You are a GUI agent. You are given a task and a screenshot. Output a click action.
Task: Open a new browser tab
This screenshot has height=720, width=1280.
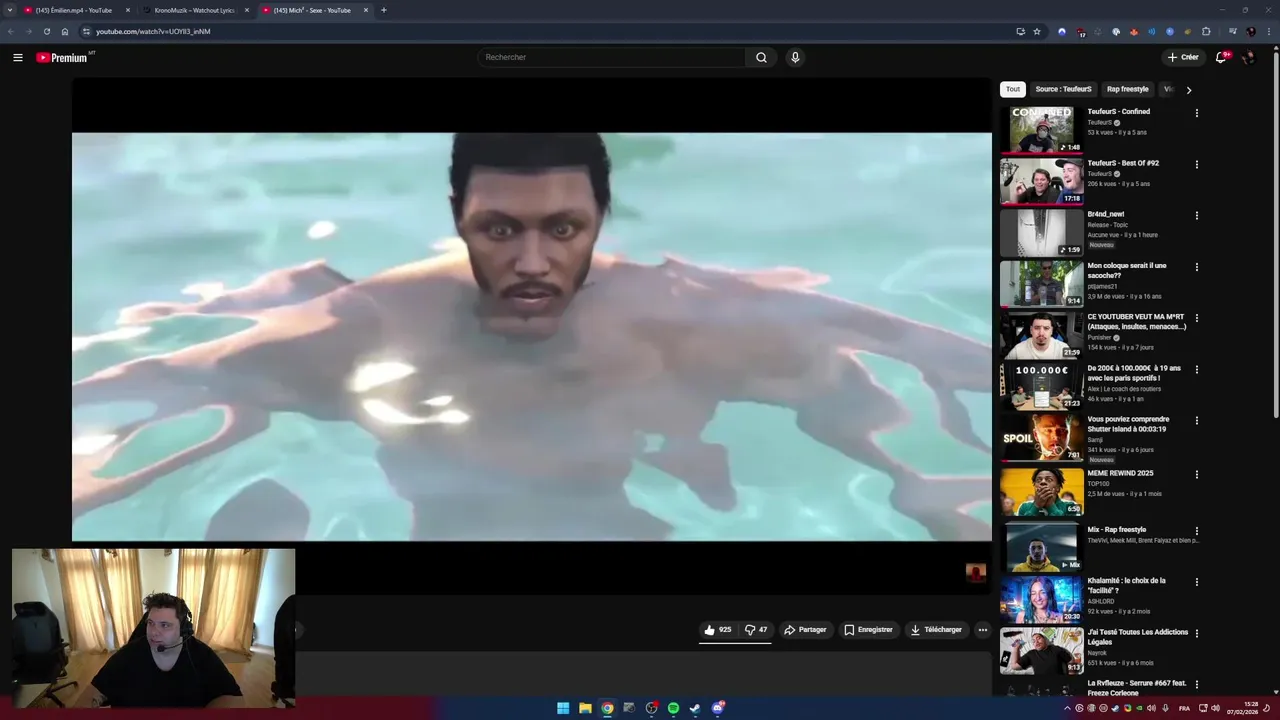[x=384, y=10]
